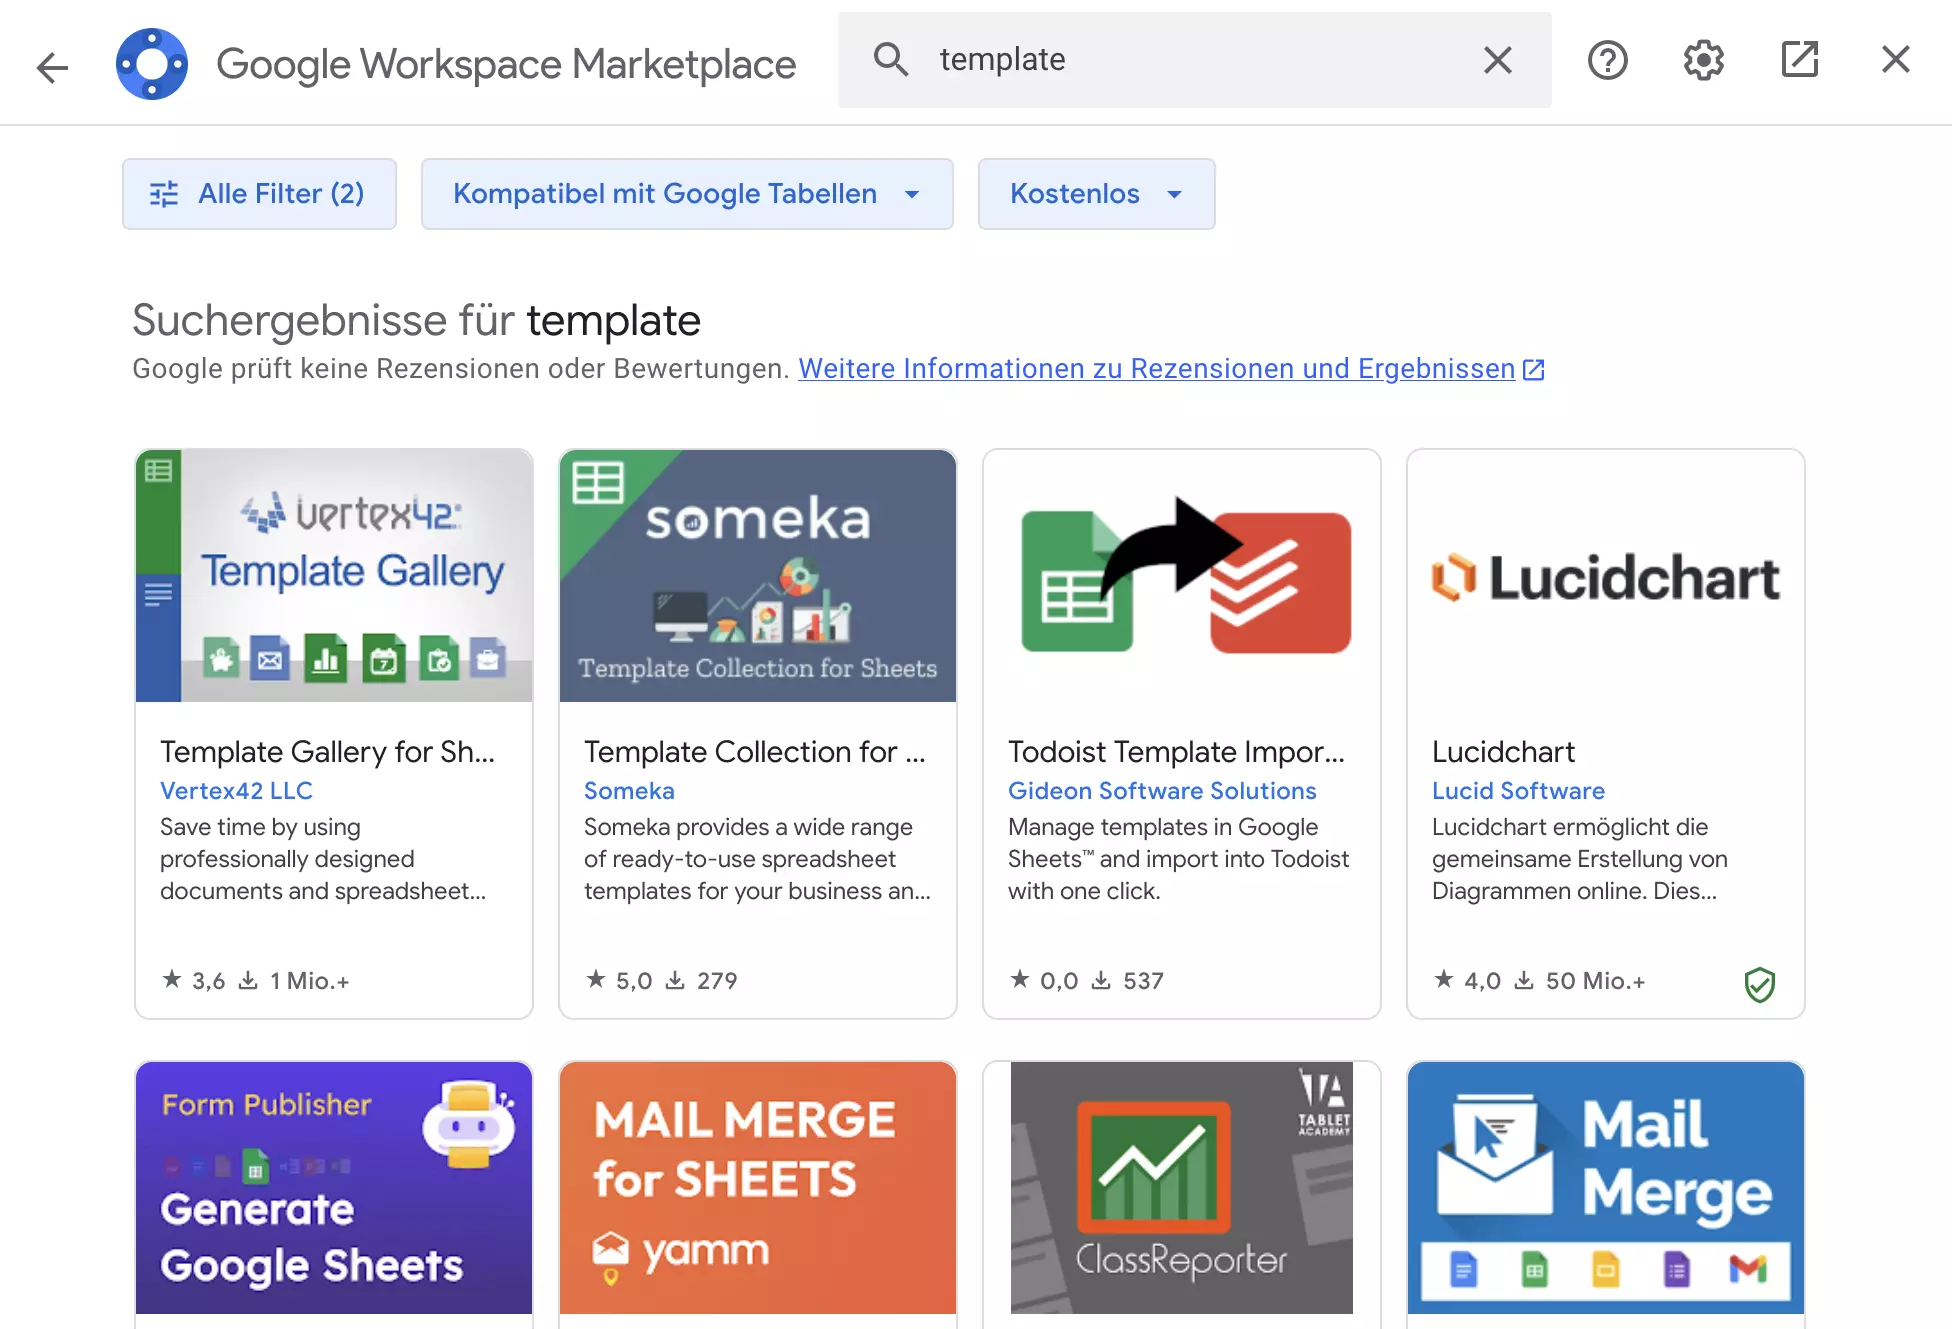The image size is (1952, 1329).
Task: Open help via the question mark icon
Action: coord(1607,60)
